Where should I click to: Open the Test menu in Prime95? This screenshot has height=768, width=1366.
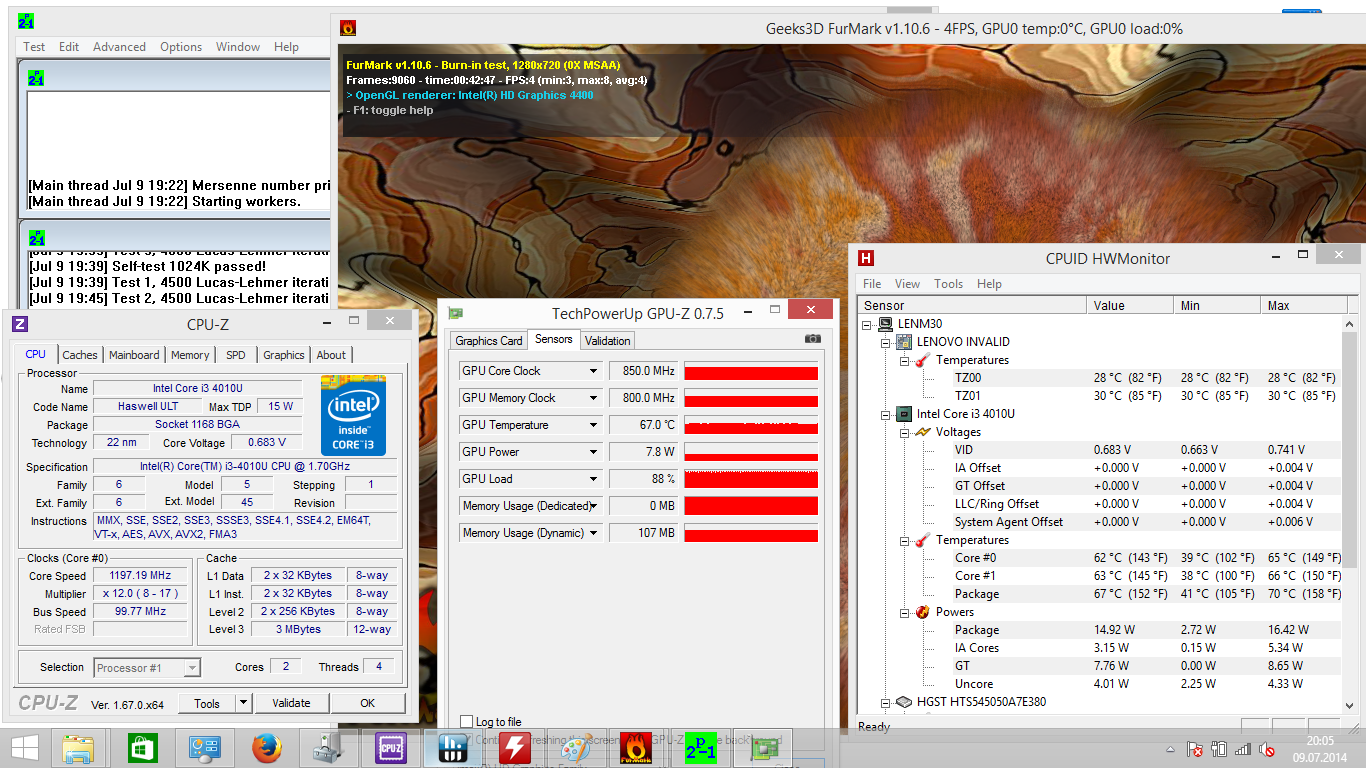34,47
